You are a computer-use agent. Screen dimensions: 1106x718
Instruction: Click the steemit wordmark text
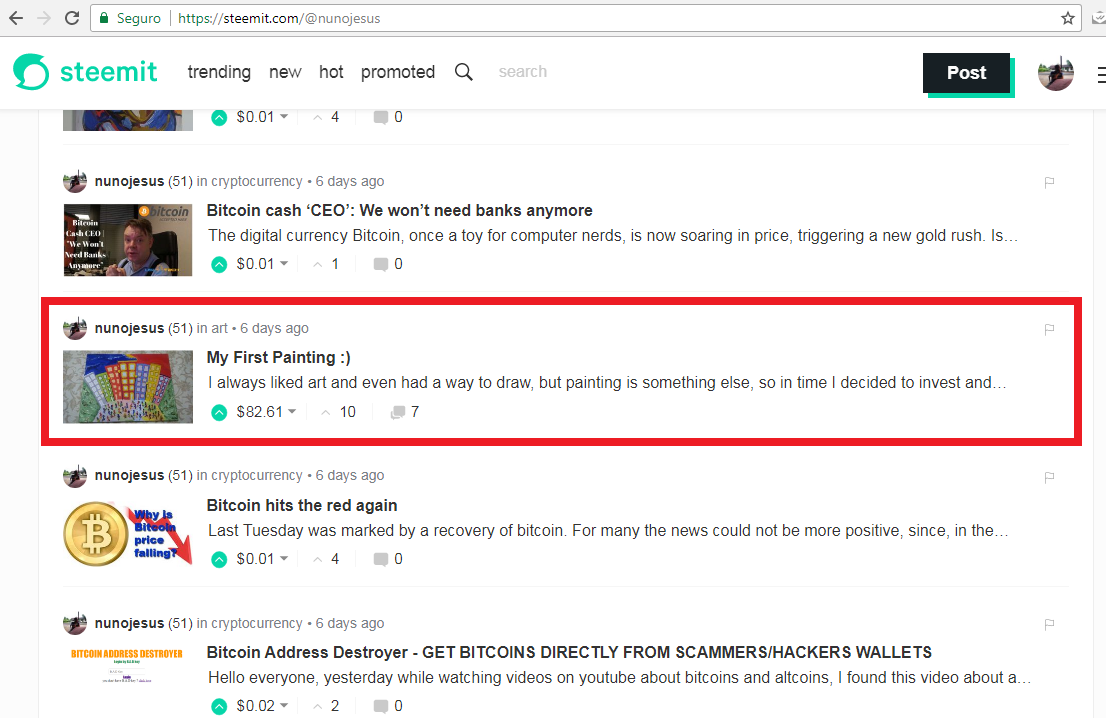coord(109,72)
